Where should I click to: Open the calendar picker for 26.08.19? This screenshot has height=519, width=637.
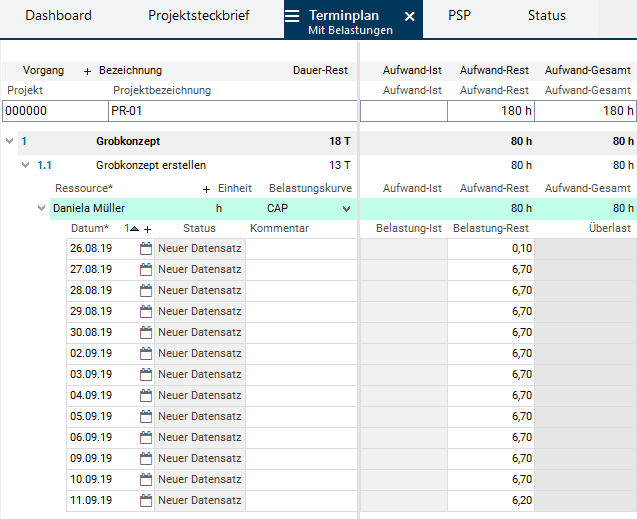coord(146,249)
